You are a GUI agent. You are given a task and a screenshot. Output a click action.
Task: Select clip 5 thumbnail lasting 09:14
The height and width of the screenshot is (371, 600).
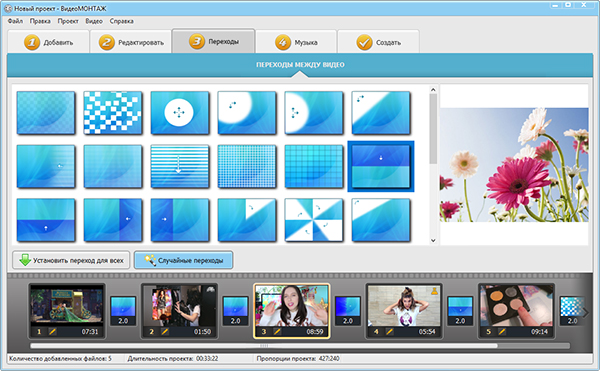[517, 311]
